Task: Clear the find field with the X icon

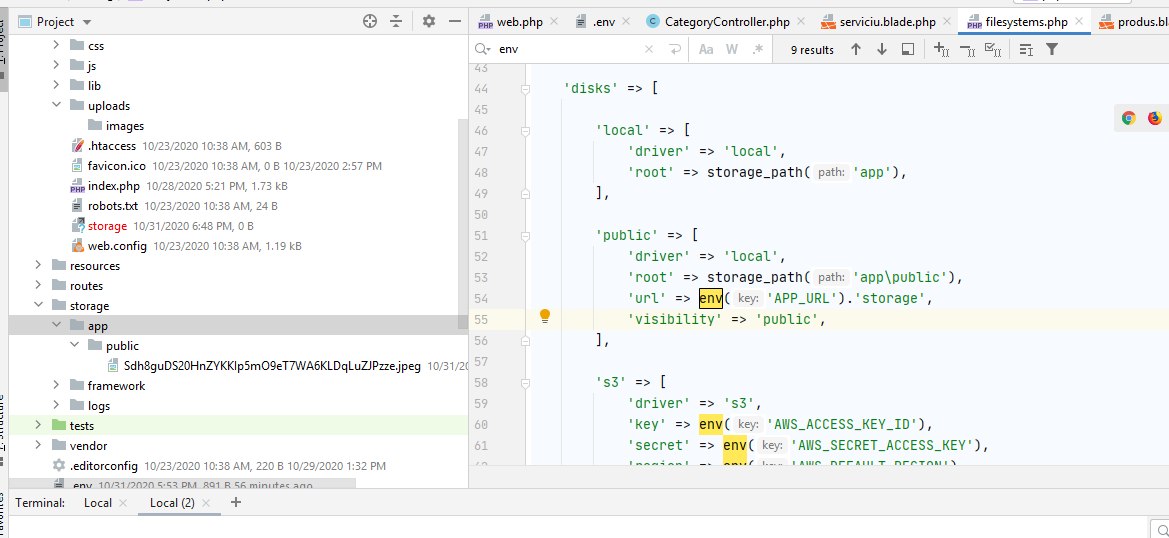Action: coord(649,49)
